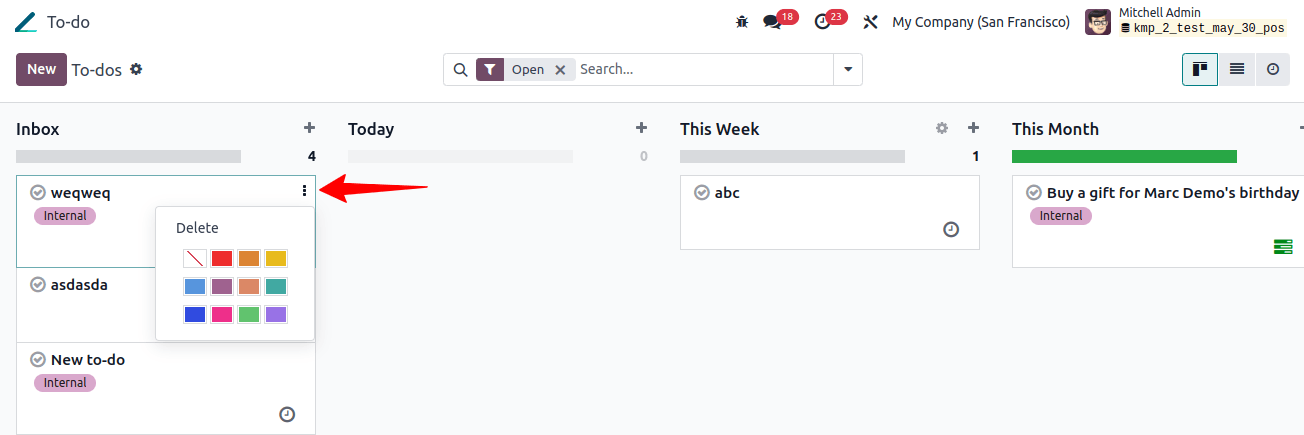Image resolution: width=1304 pixels, height=435 pixels.
Task: Select the kanban view button
Action: [1200, 69]
